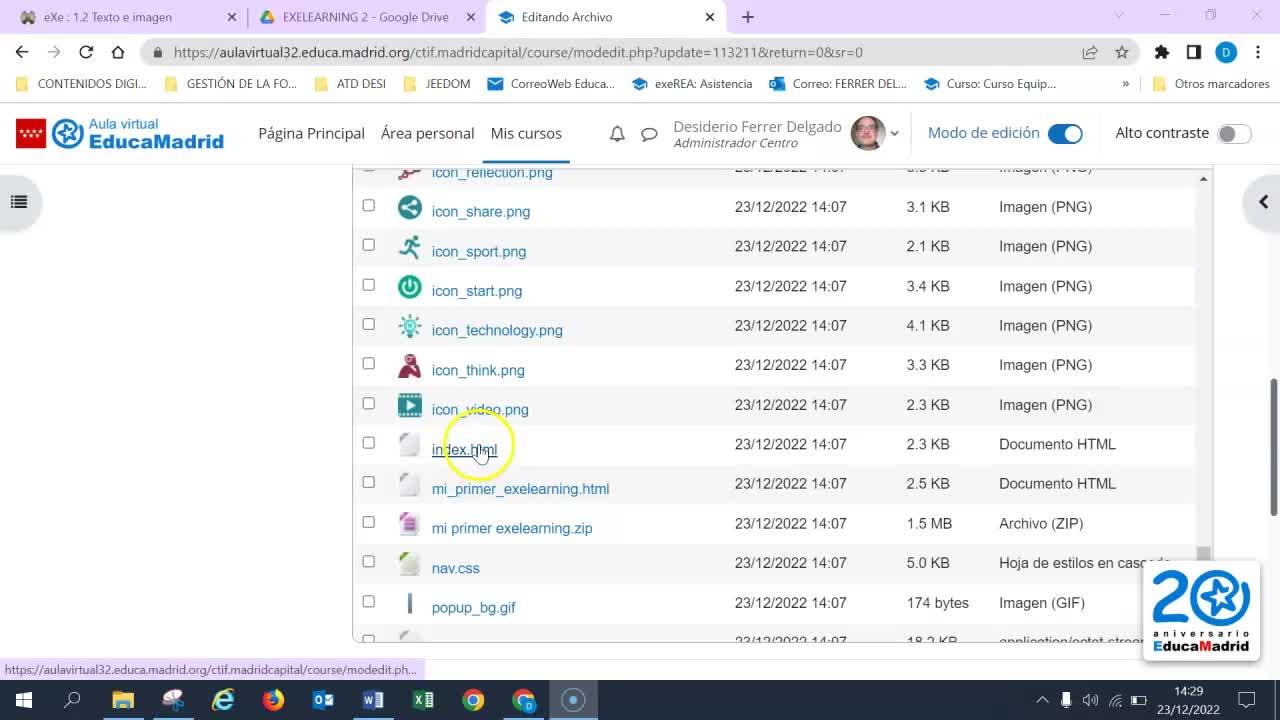Open the course index drawer icon
Image resolution: width=1280 pixels, height=720 pixels.
click(x=19, y=202)
